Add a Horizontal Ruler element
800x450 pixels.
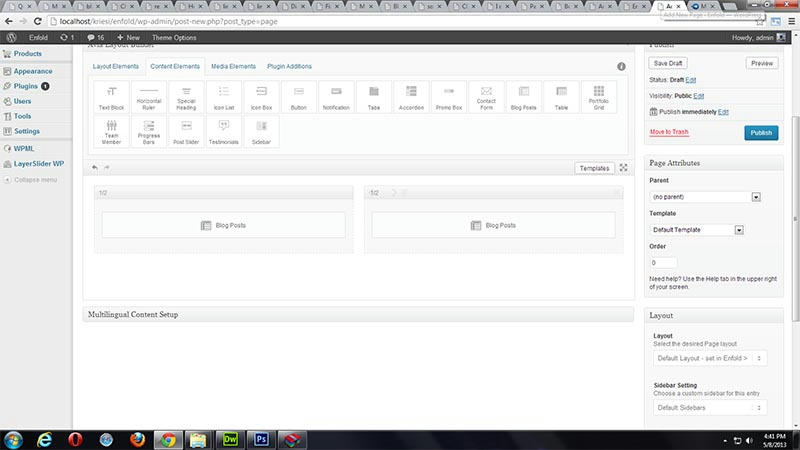[148, 97]
